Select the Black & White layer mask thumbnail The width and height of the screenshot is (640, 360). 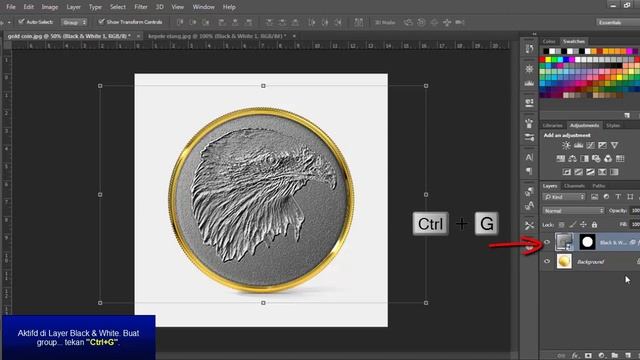pyautogui.click(x=587, y=242)
